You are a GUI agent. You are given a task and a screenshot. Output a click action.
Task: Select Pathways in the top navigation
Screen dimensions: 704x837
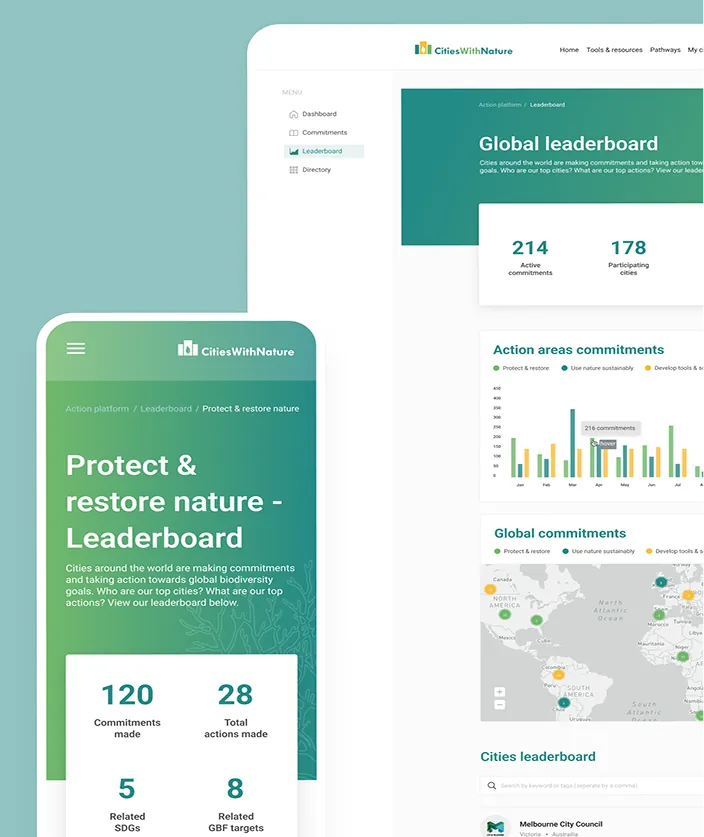pos(665,50)
